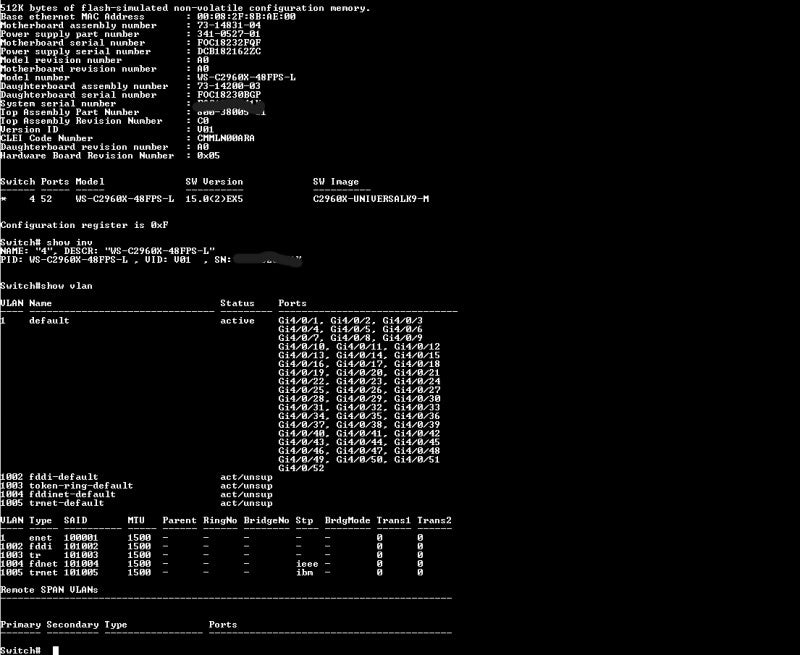Screen dimensions: 800x655
Task: Click the 'BrdgMode' column header
Action: pyautogui.click(x=347, y=520)
